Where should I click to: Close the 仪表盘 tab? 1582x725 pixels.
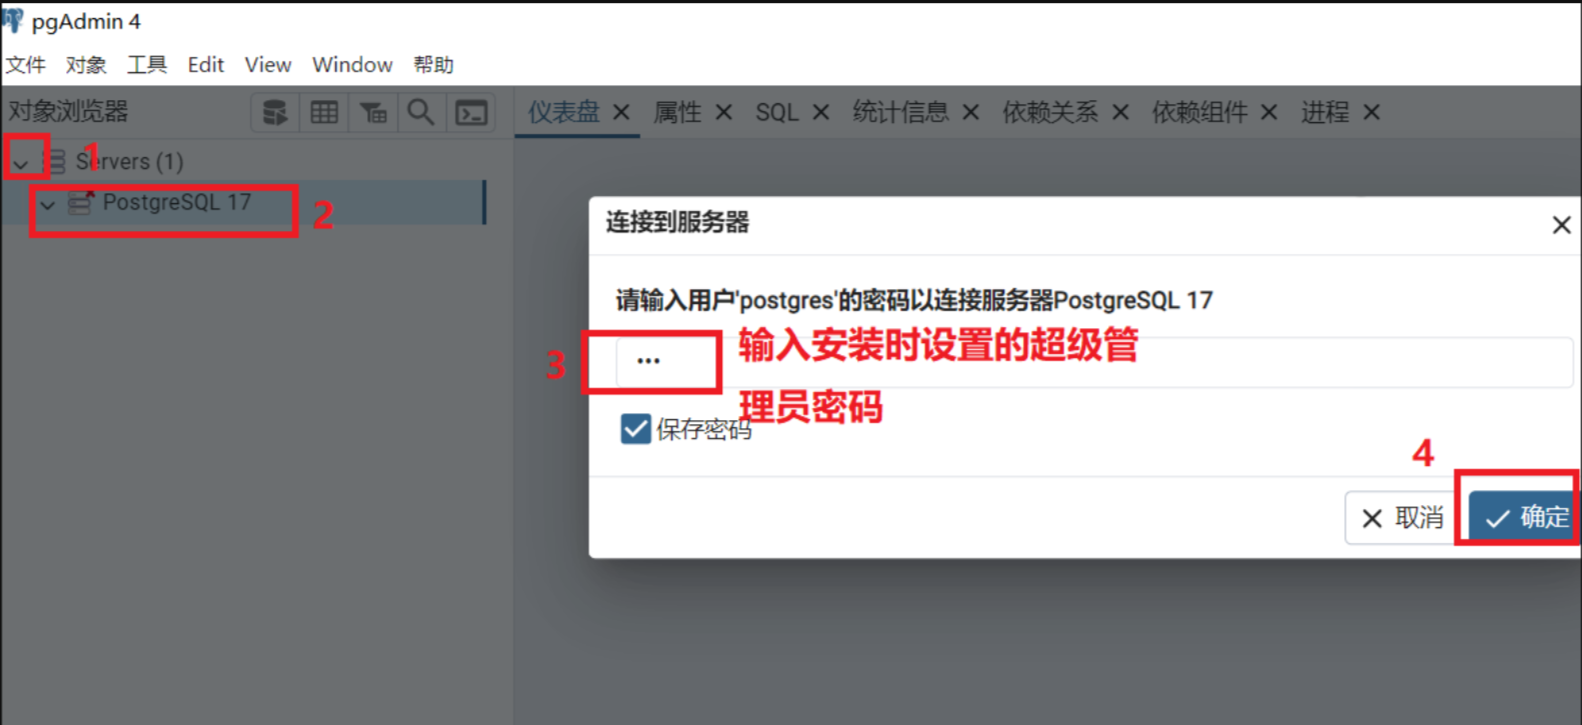[x=621, y=112]
